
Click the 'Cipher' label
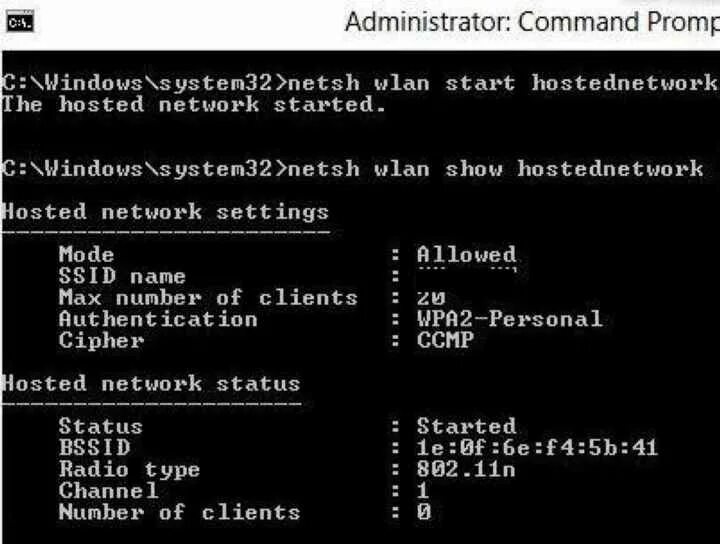[x=101, y=340]
